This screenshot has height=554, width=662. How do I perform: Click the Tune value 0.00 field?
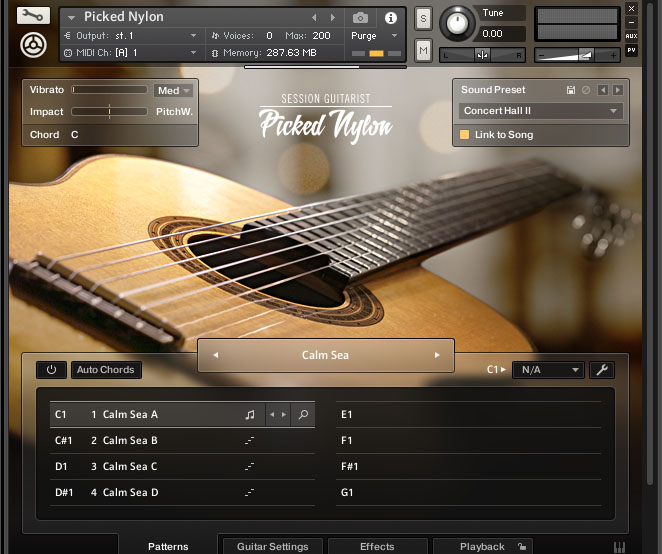500,34
